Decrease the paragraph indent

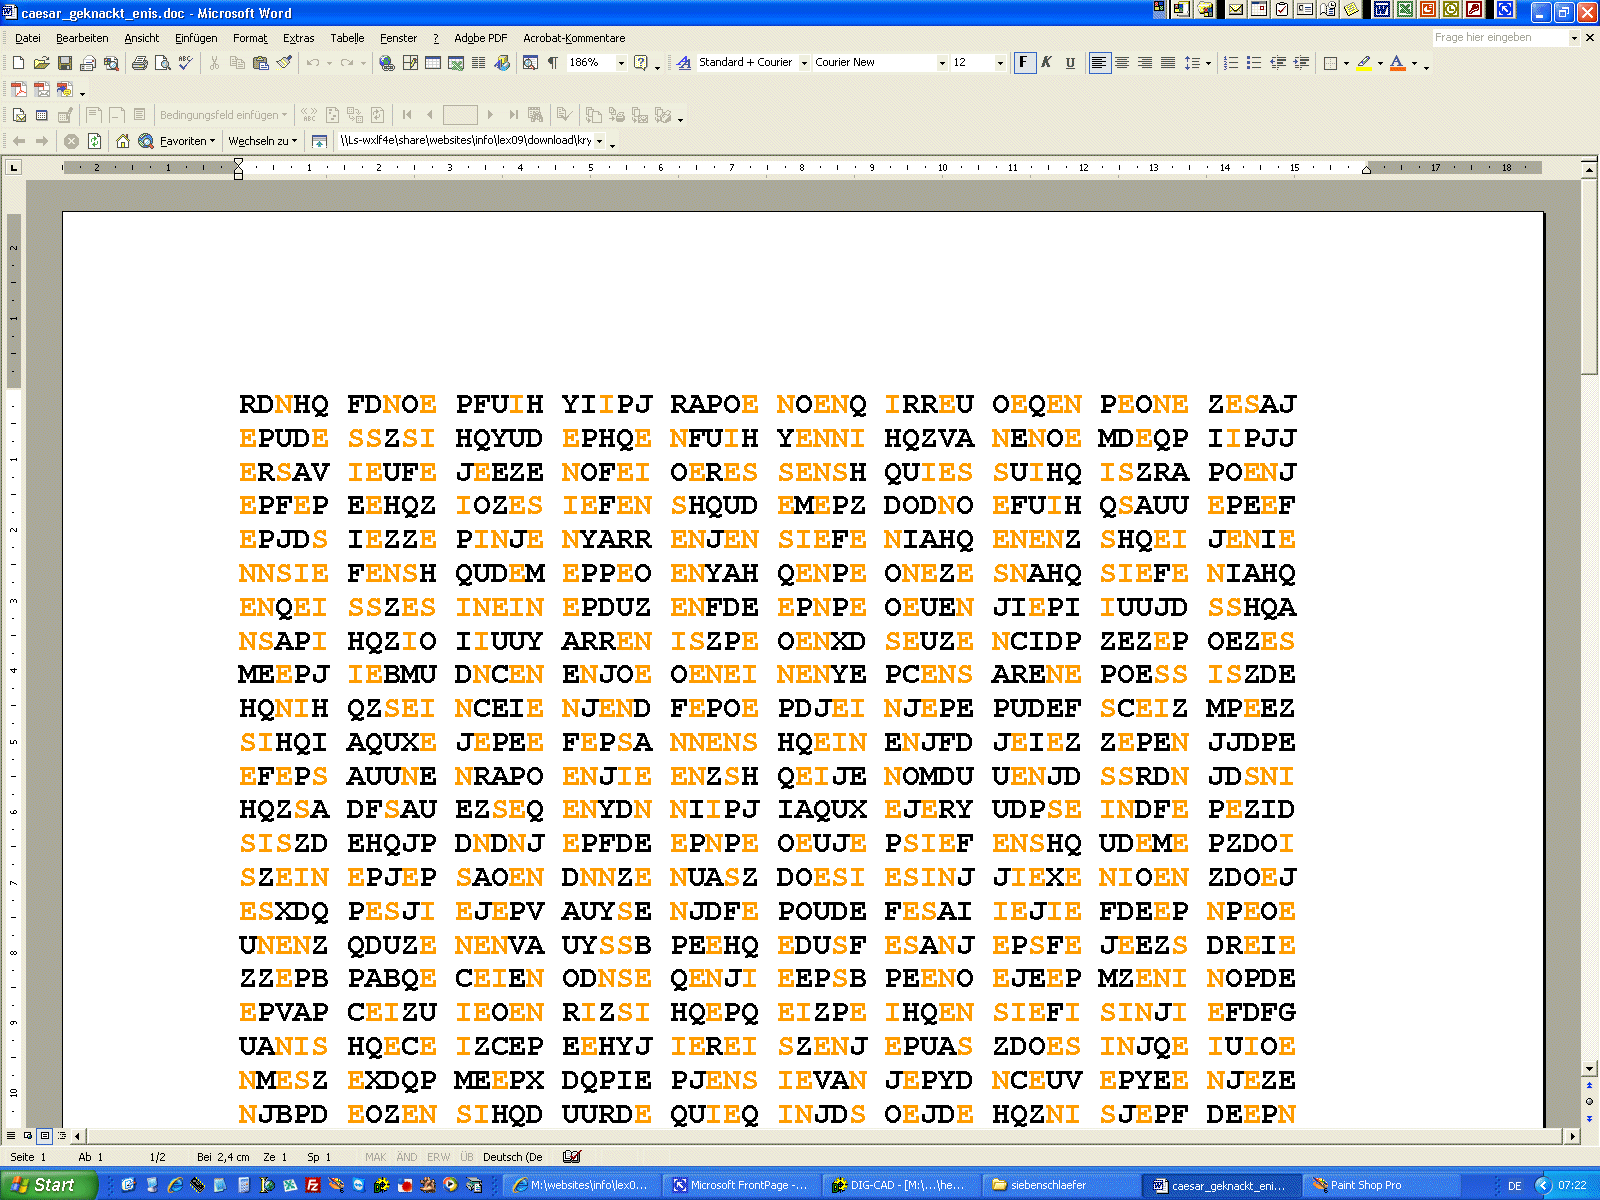(1278, 63)
